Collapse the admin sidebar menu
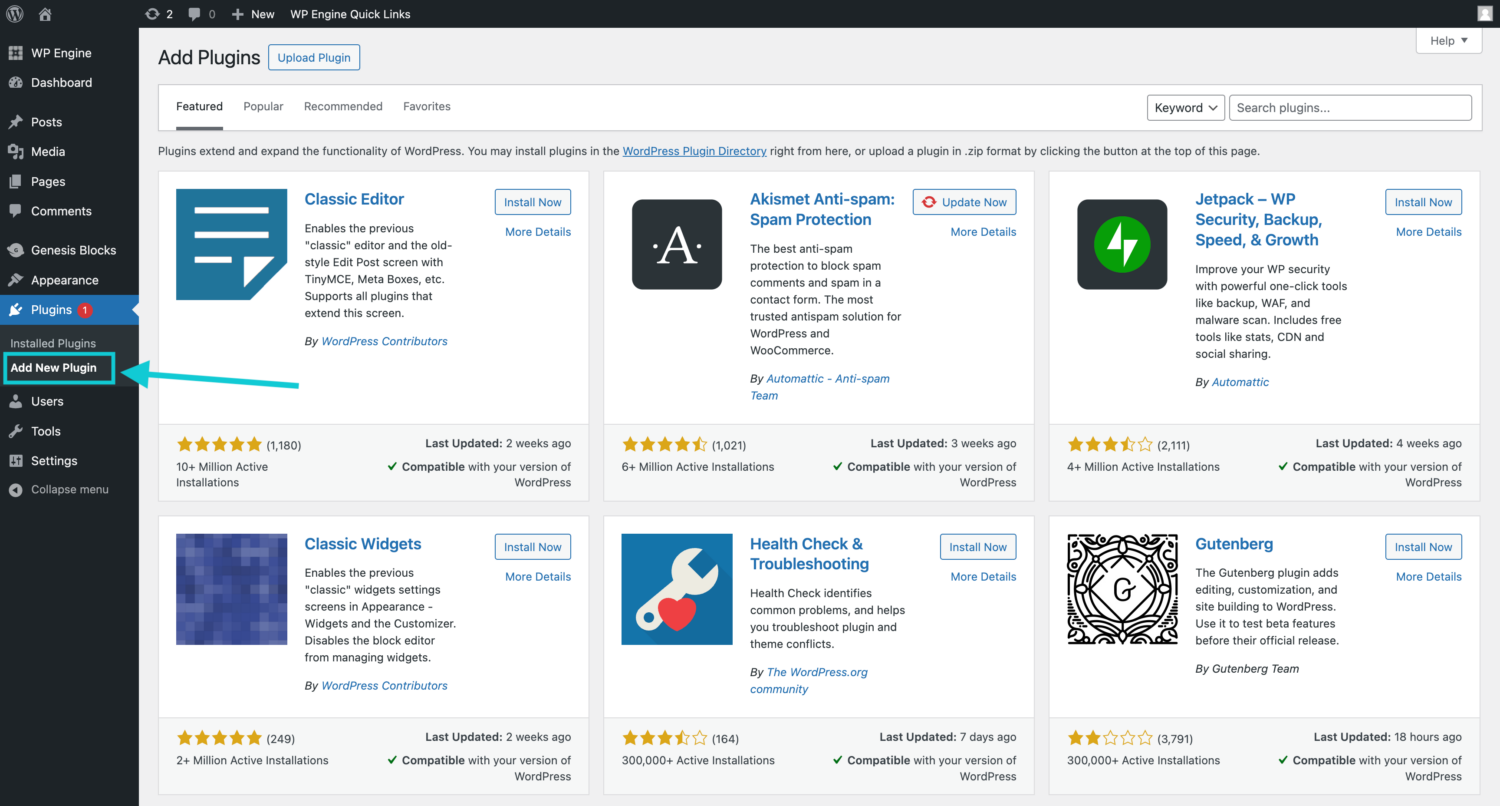 click(16, 489)
